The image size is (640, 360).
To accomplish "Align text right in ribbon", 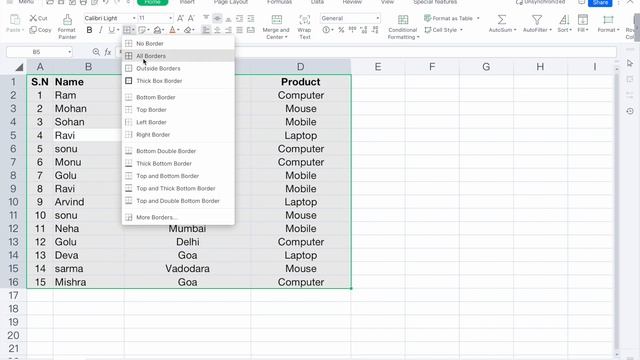I will pos(229,30).
